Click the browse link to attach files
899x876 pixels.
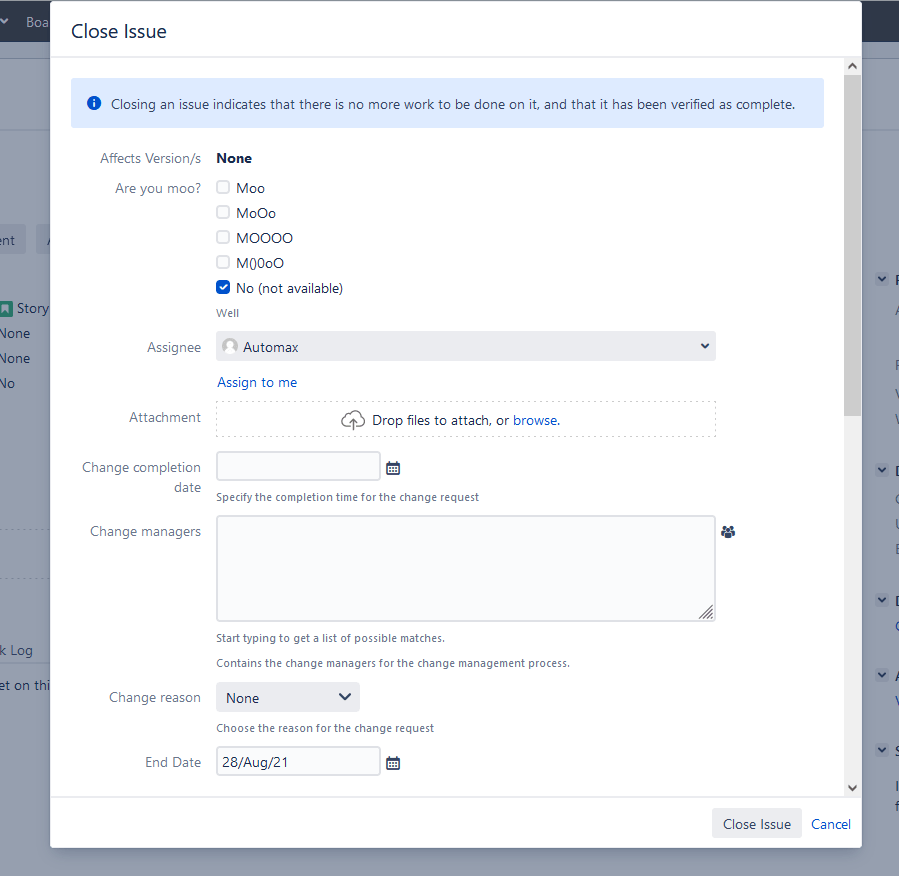point(535,421)
